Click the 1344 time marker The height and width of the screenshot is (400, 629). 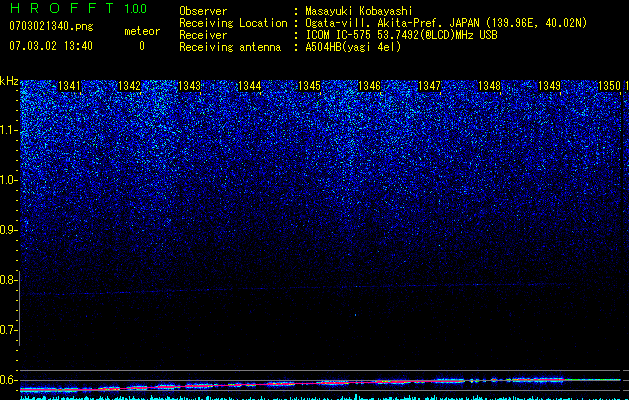click(x=250, y=86)
